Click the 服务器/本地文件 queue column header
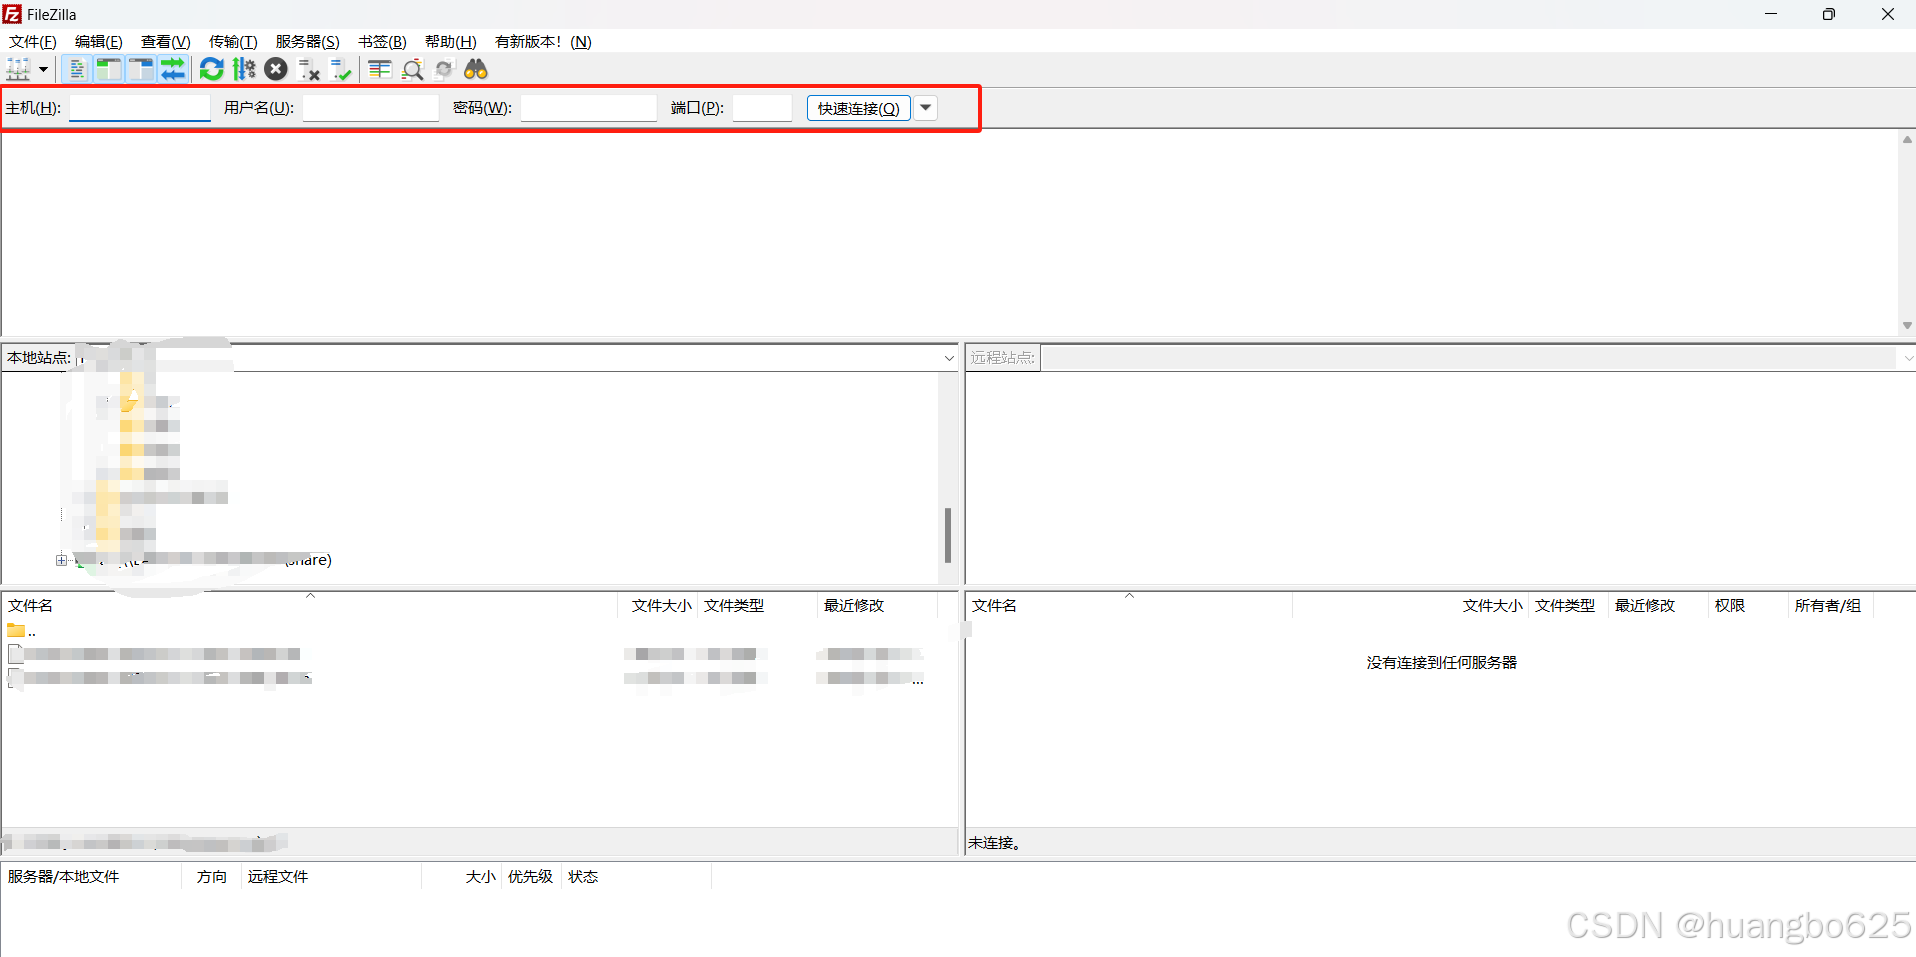The width and height of the screenshot is (1916, 957). tap(92, 877)
